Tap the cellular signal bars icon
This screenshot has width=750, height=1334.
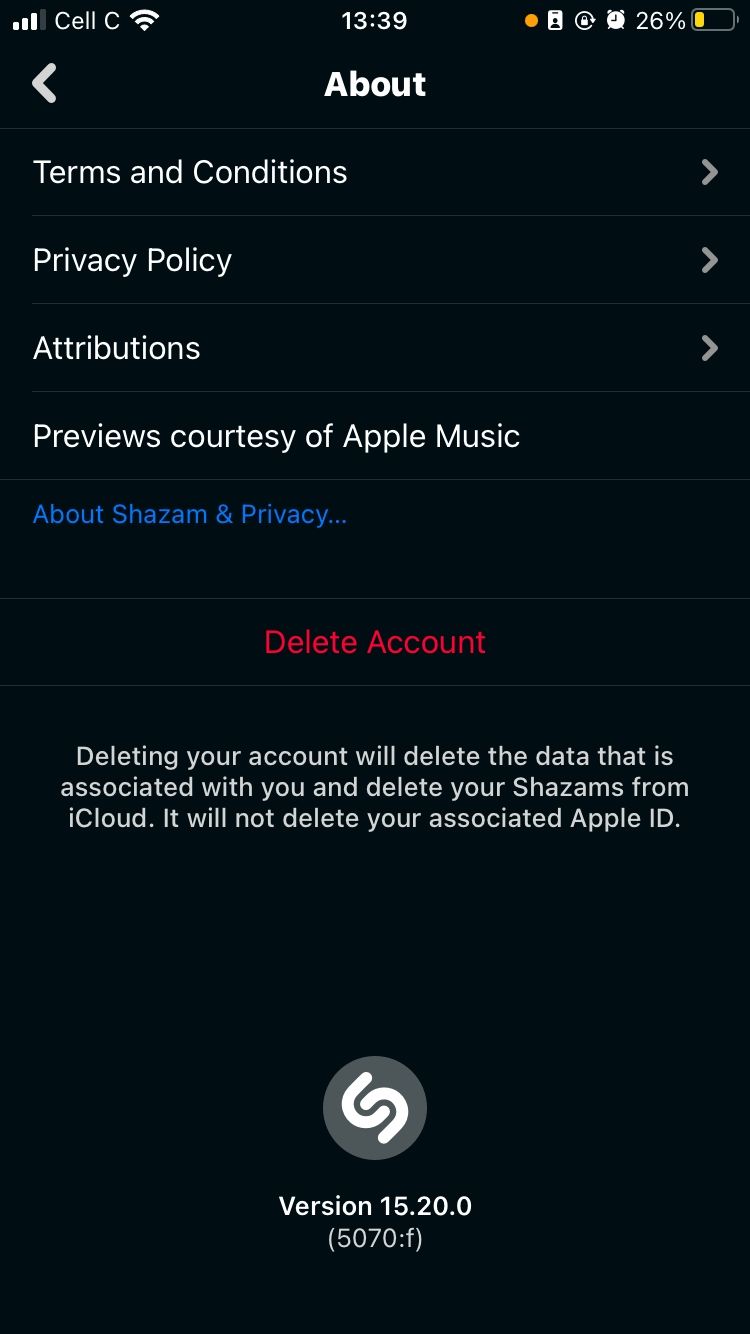30,21
